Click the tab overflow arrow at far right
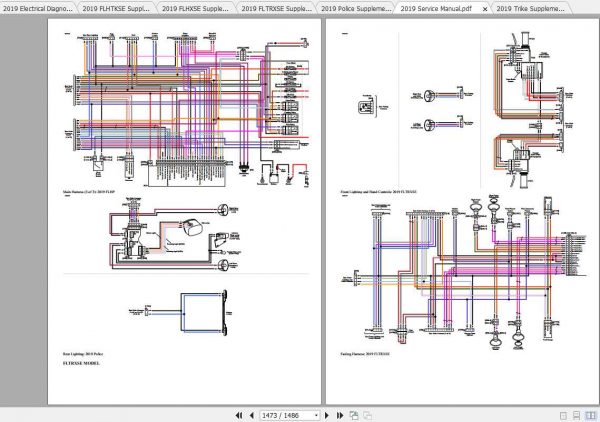This screenshot has height=422, width=600. [x=593, y=7]
